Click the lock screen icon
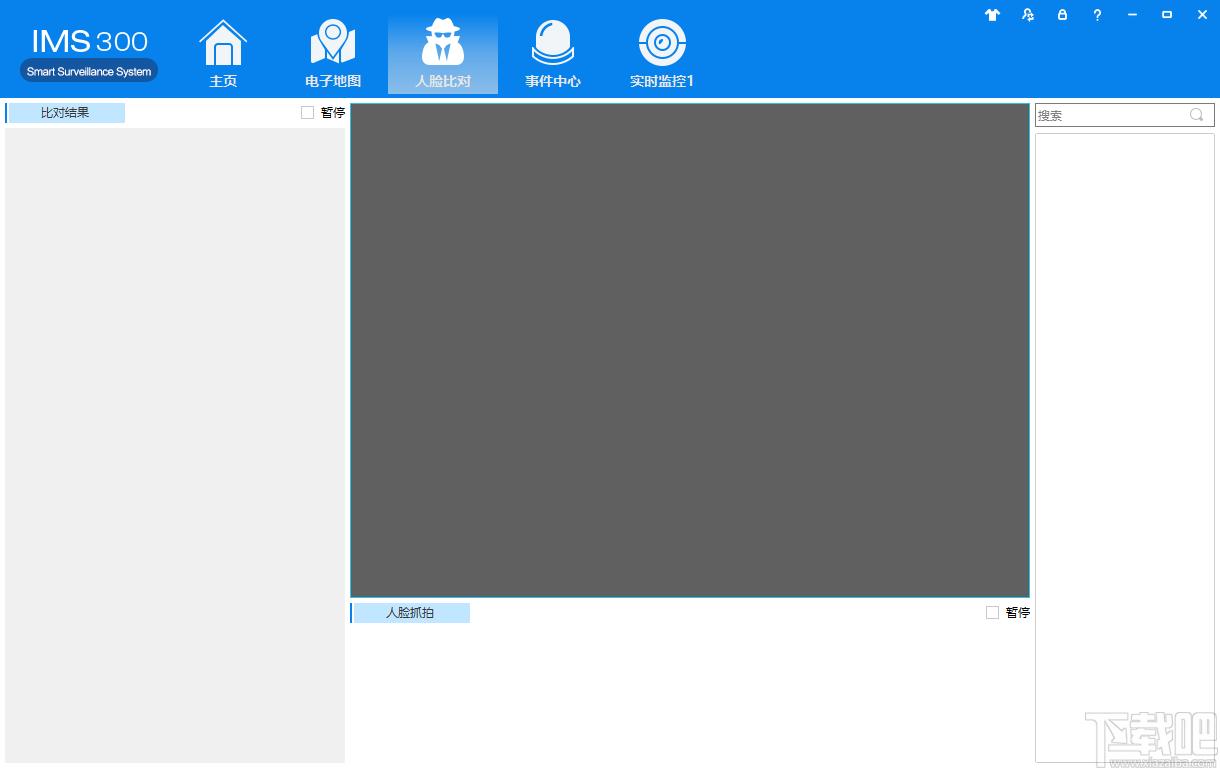The height and width of the screenshot is (768, 1220). point(1062,15)
